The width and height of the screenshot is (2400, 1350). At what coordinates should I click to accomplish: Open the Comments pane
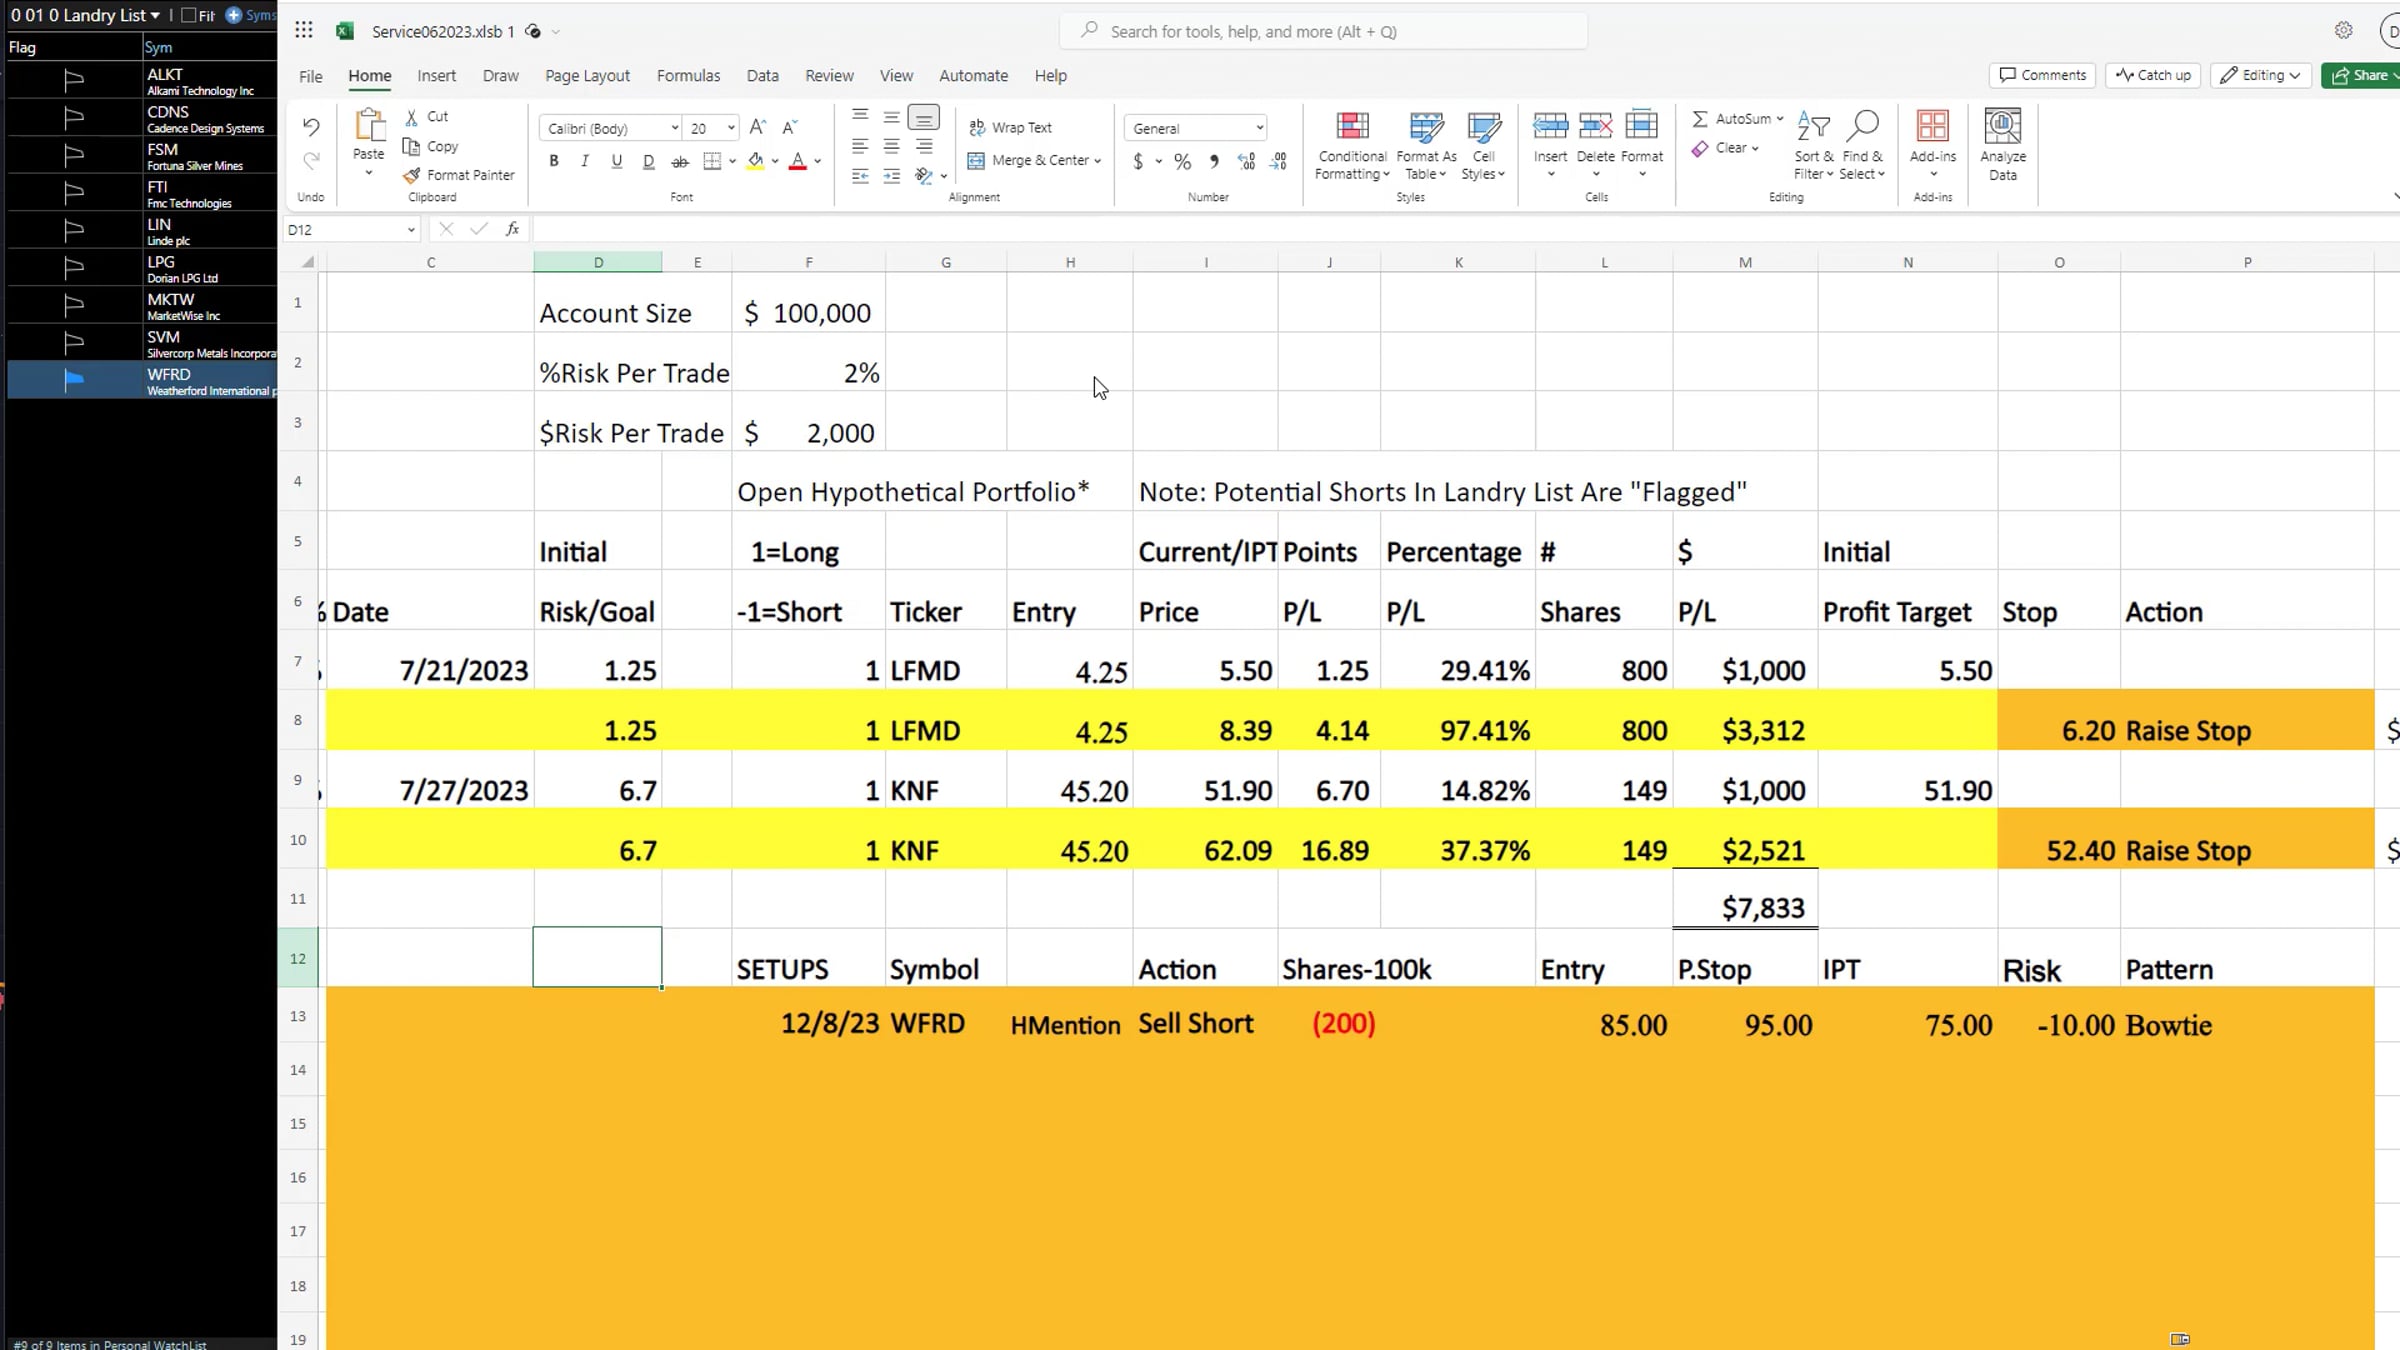coord(2042,75)
